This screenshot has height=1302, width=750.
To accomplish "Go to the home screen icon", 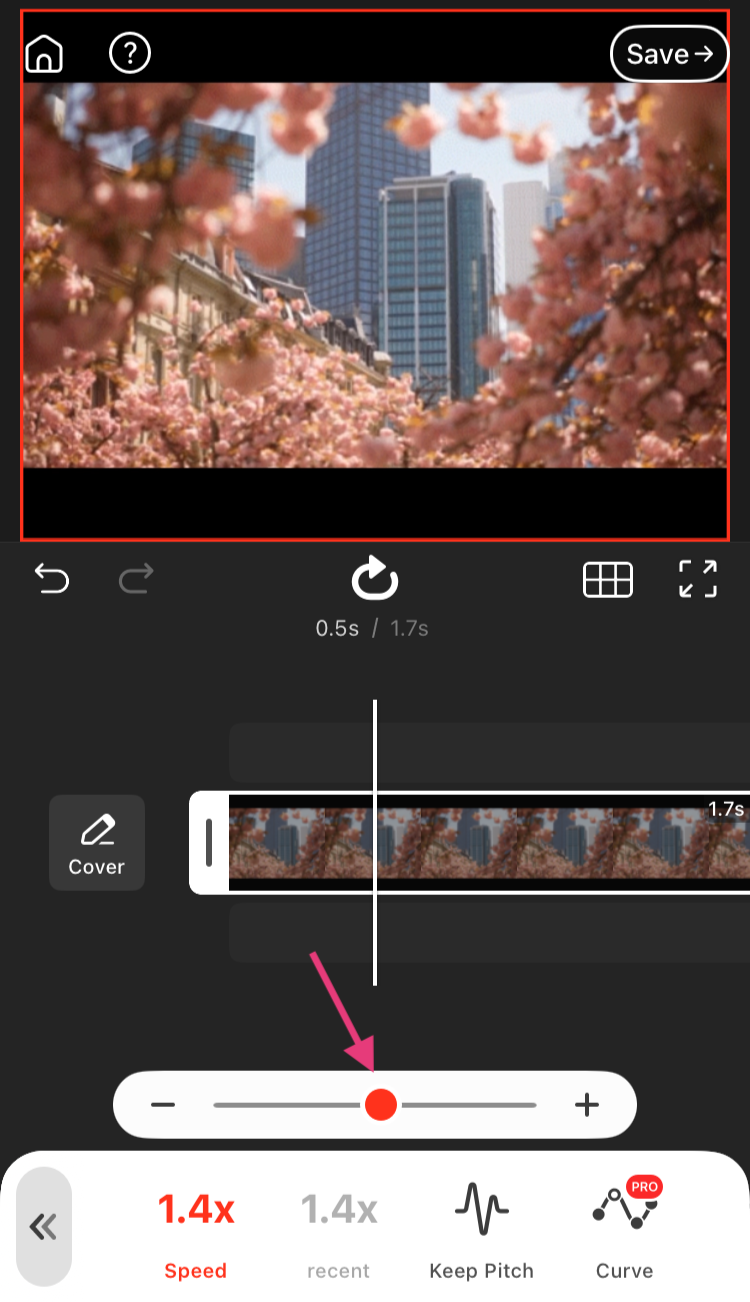I will 43,54.
